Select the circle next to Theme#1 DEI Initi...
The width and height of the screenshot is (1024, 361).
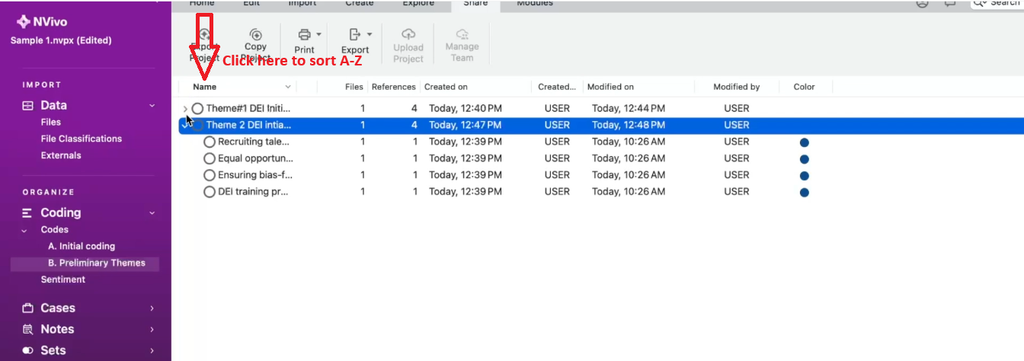coord(197,108)
